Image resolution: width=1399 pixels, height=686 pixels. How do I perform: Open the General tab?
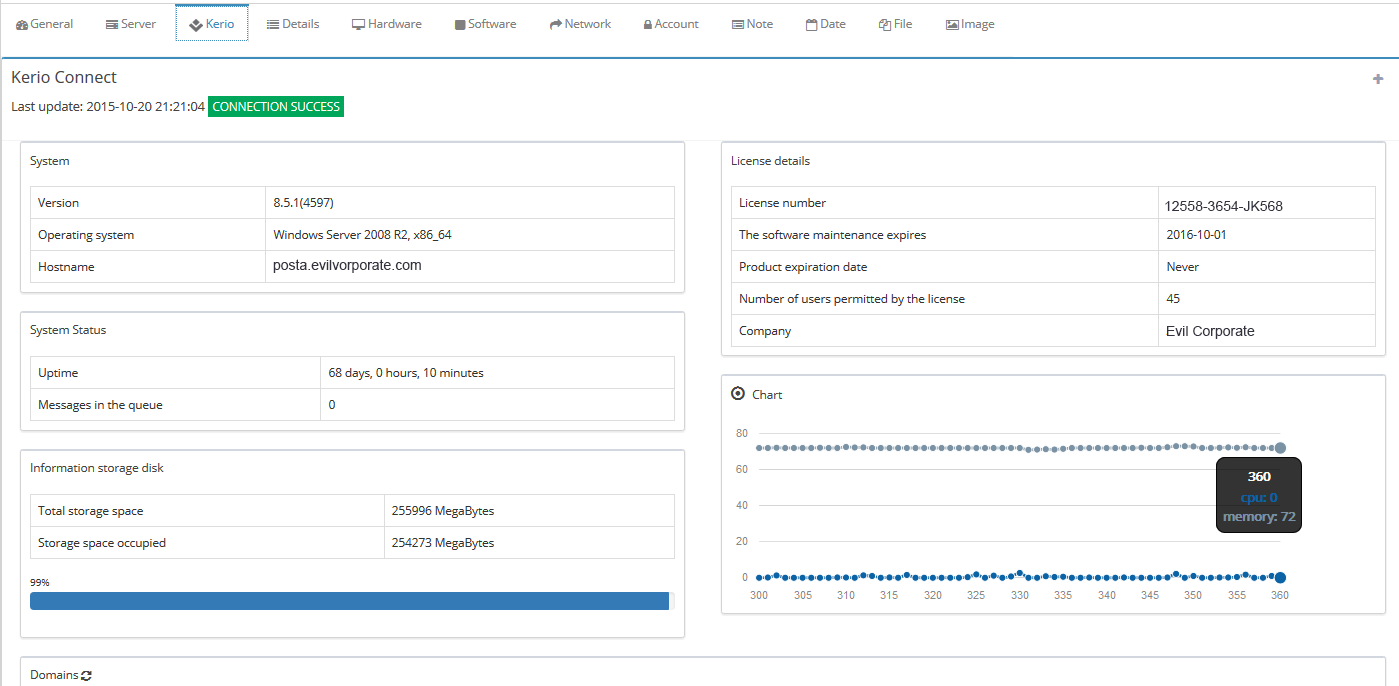pyautogui.click(x=45, y=24)
